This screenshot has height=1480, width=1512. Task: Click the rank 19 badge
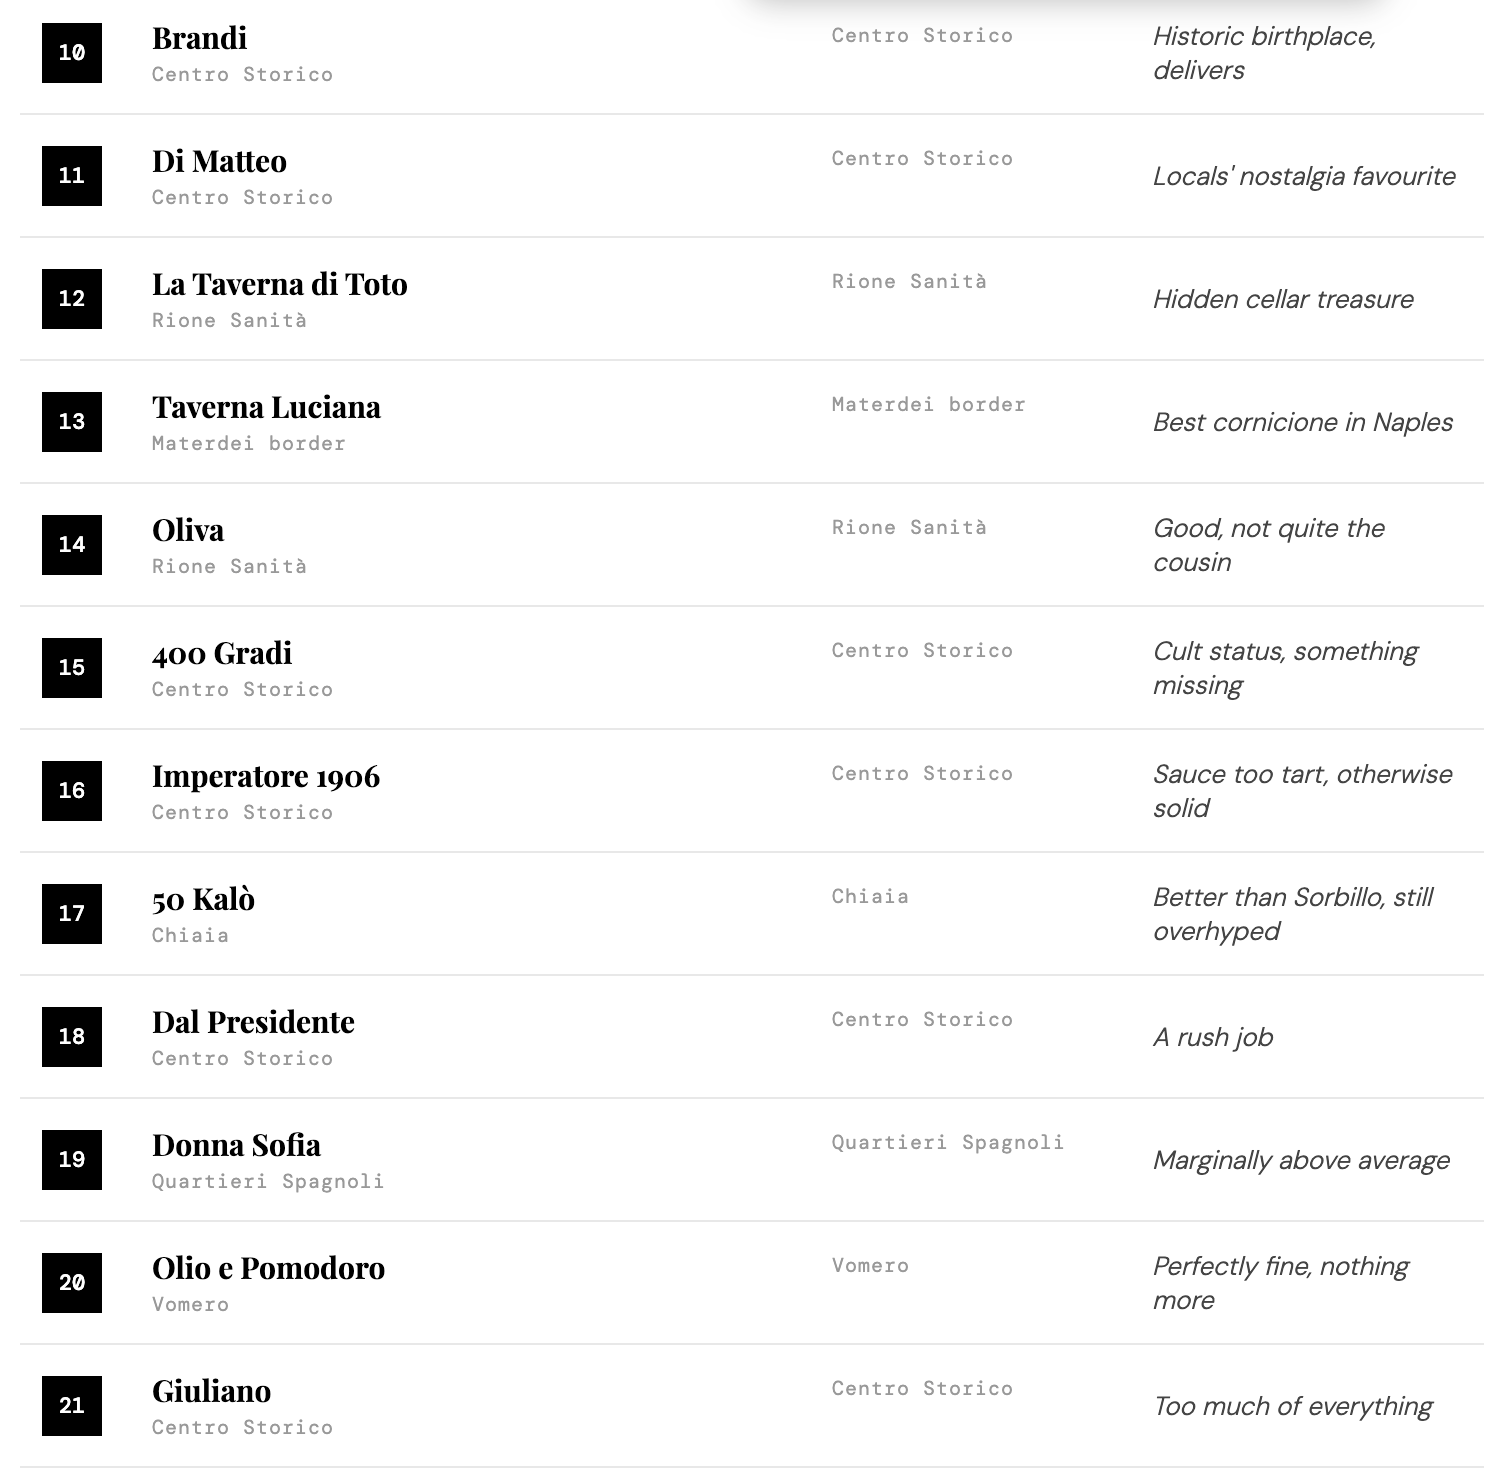[x=72, y=1160]
